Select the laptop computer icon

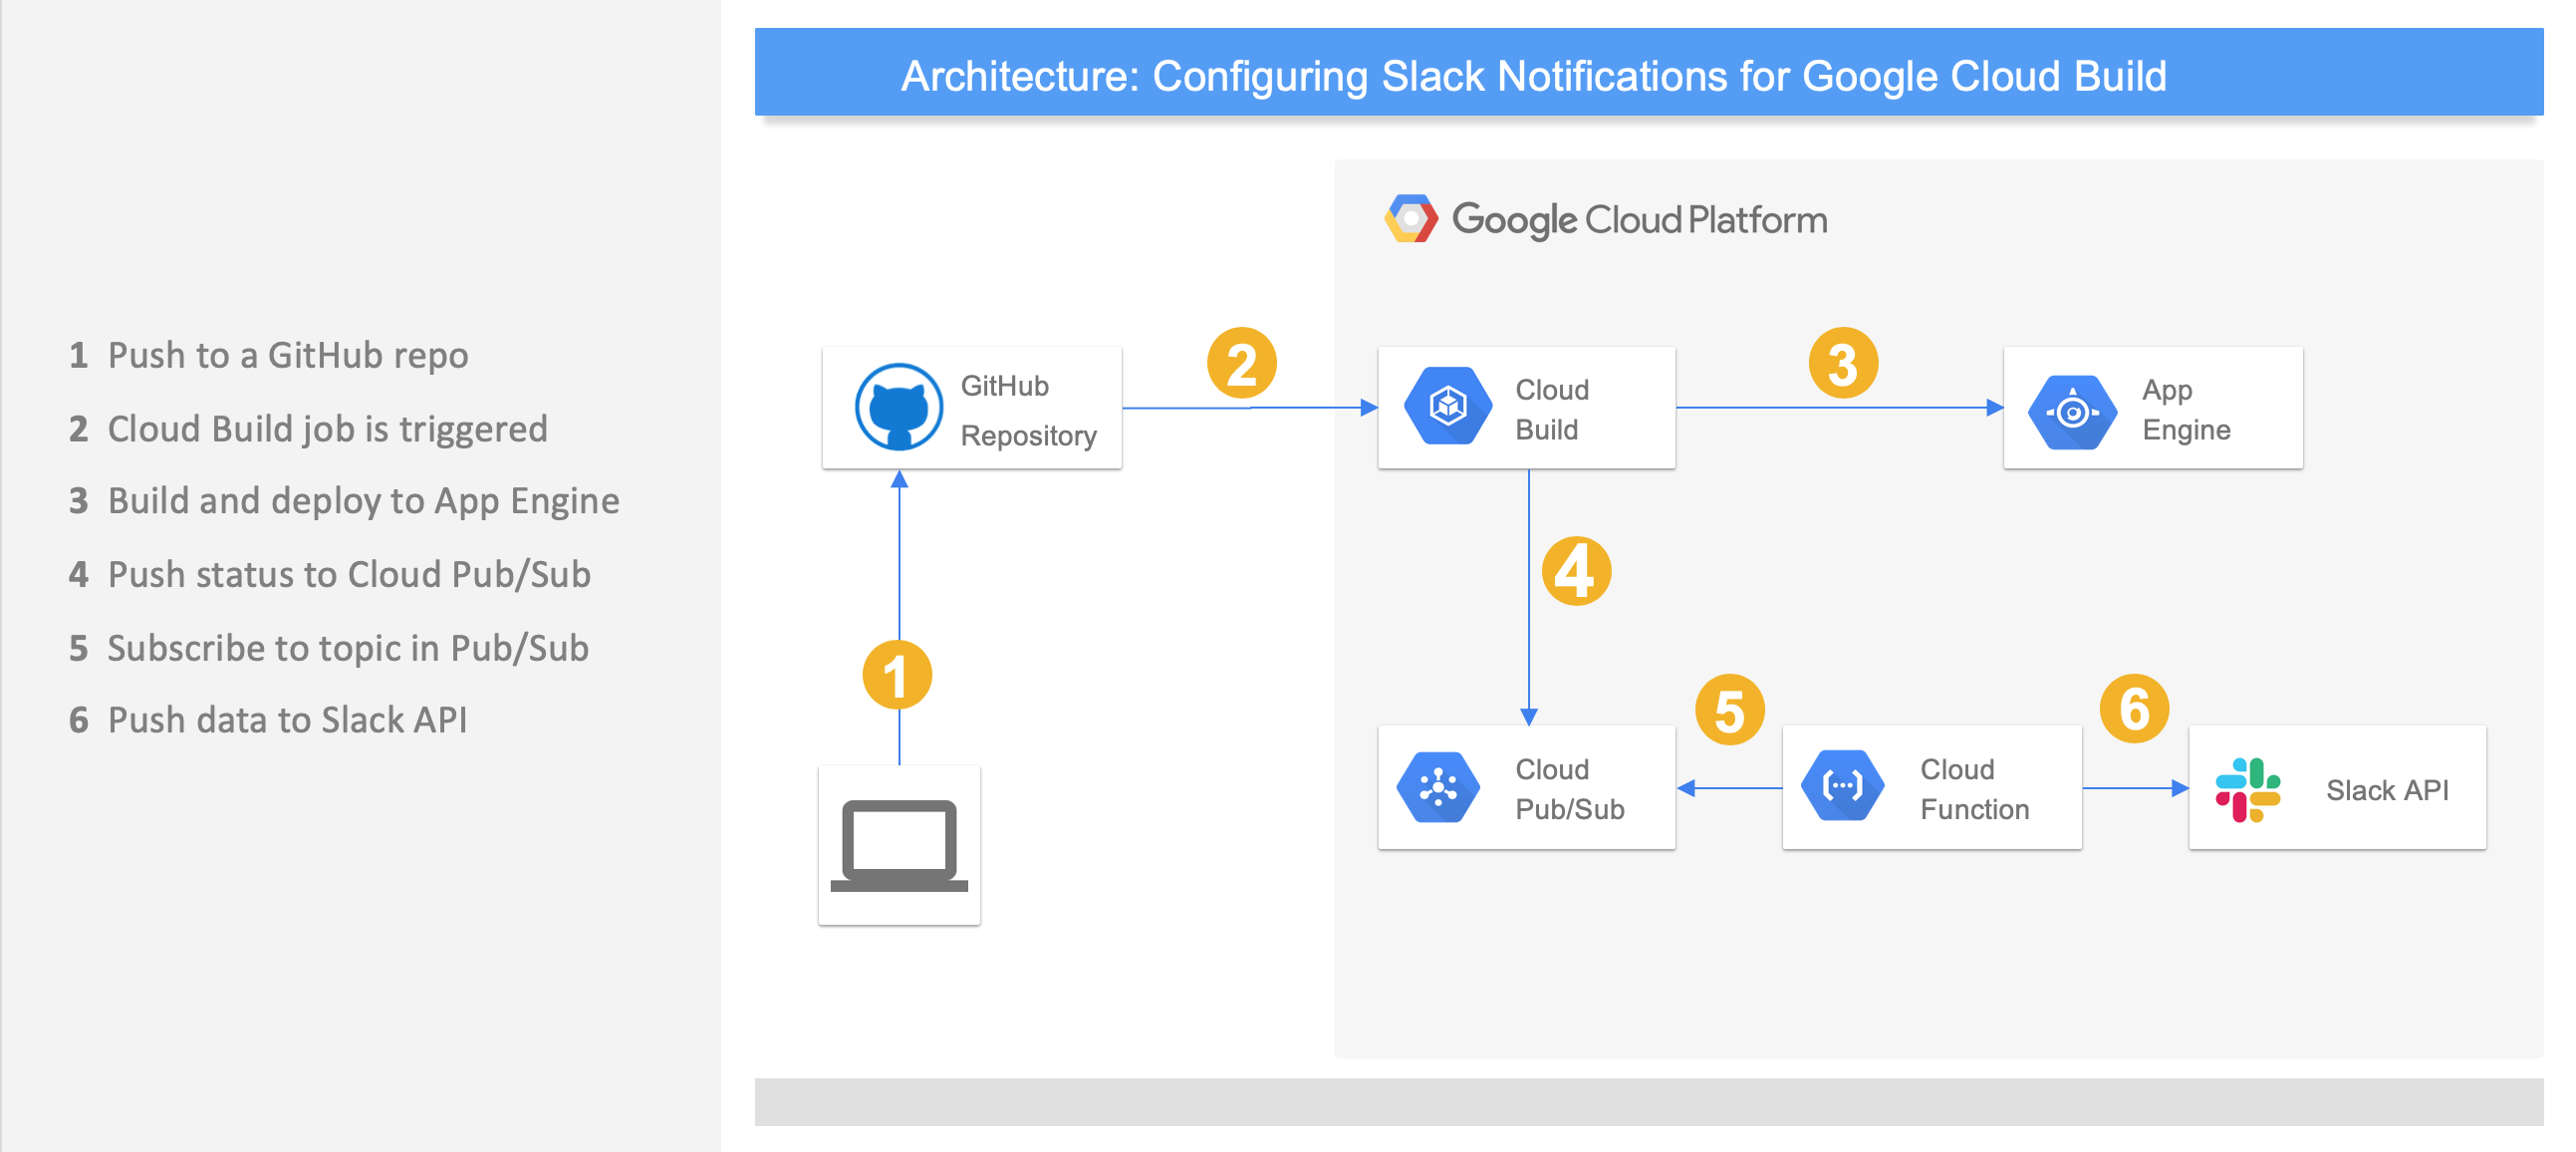pos(898,846)
